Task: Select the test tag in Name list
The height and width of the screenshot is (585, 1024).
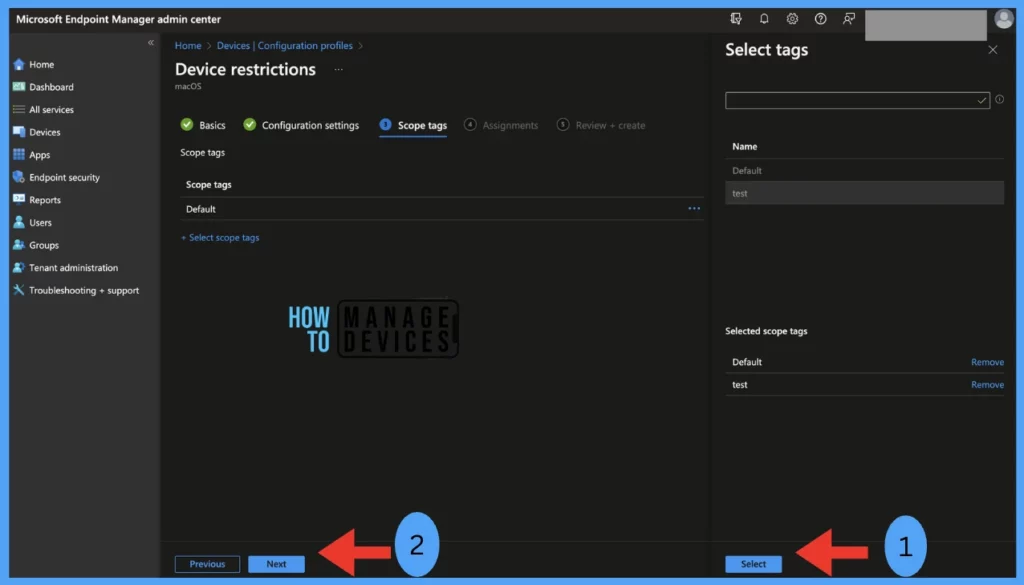Action: click(x=864, y=193)
